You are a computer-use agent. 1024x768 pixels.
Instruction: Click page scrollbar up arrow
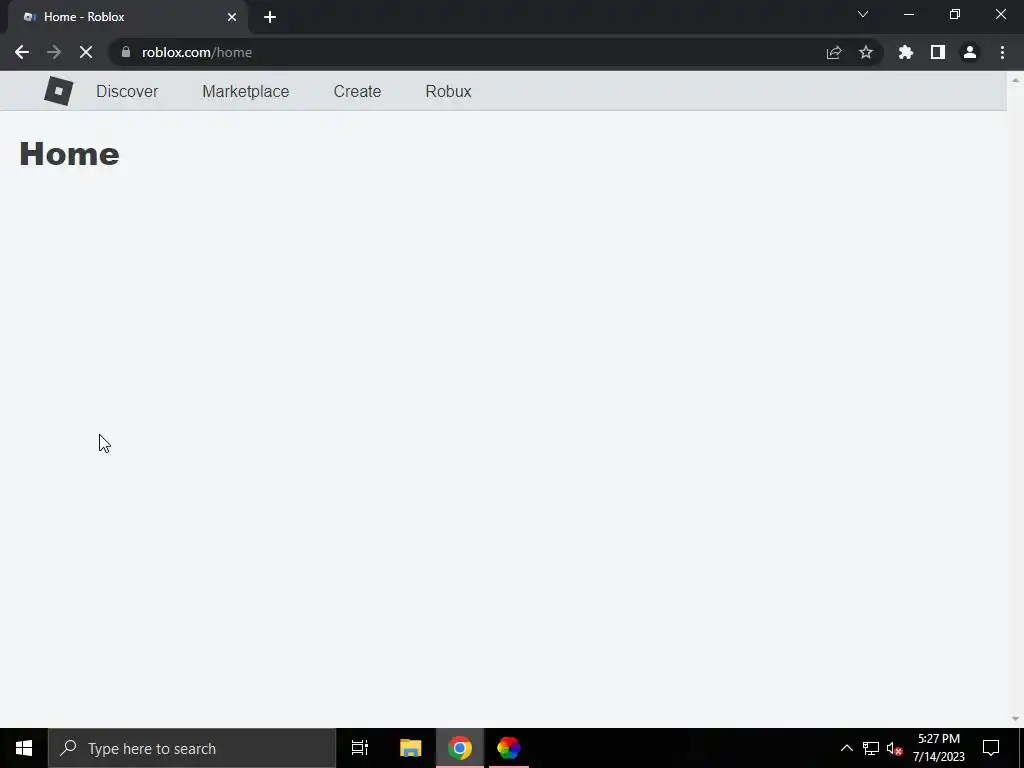(x=1015, y=80)
